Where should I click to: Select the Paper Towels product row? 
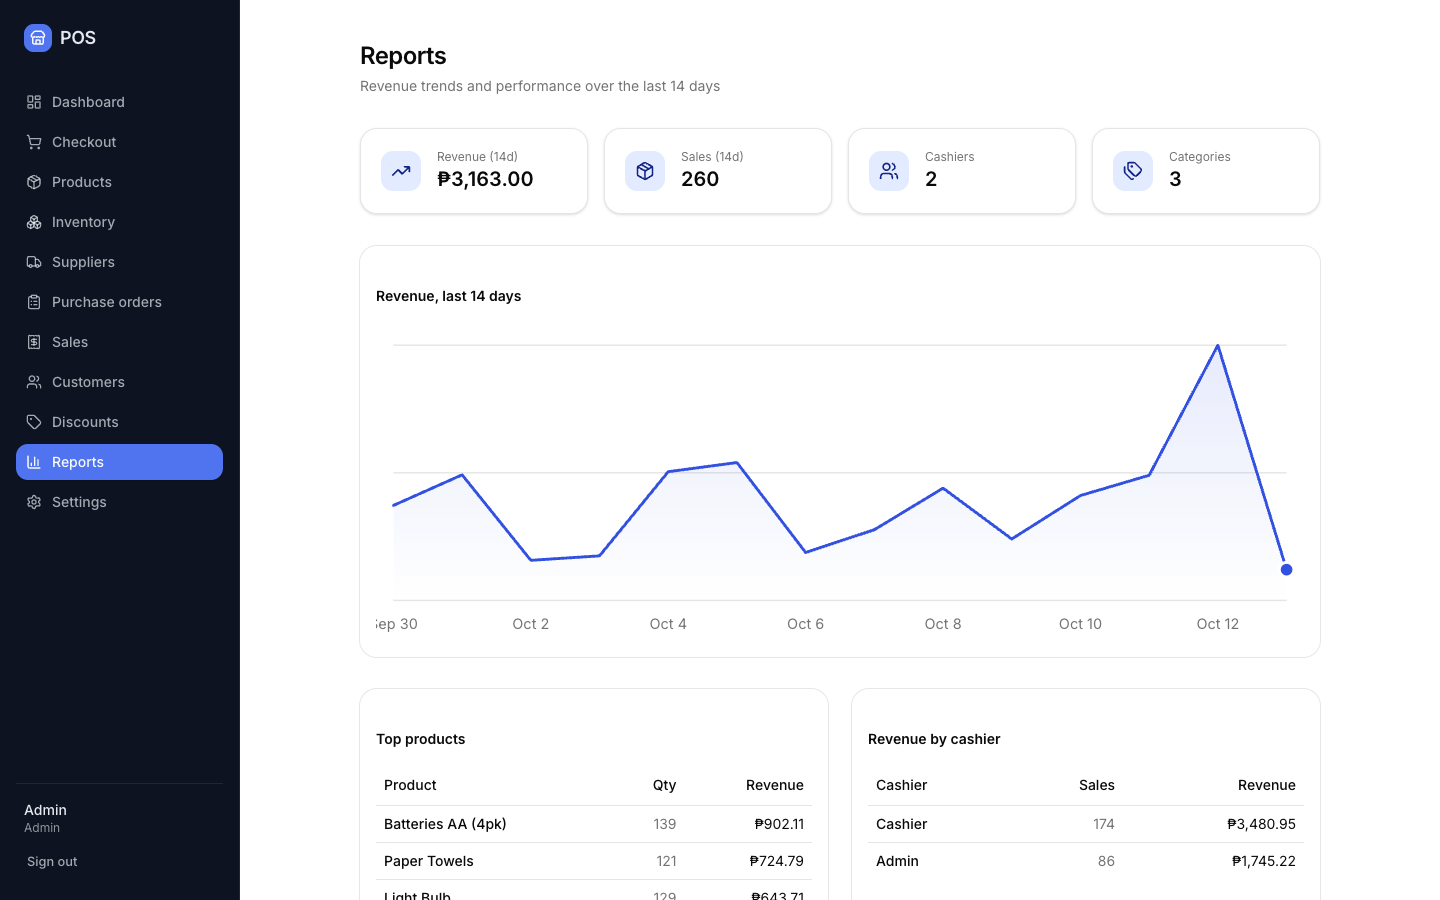594,861
